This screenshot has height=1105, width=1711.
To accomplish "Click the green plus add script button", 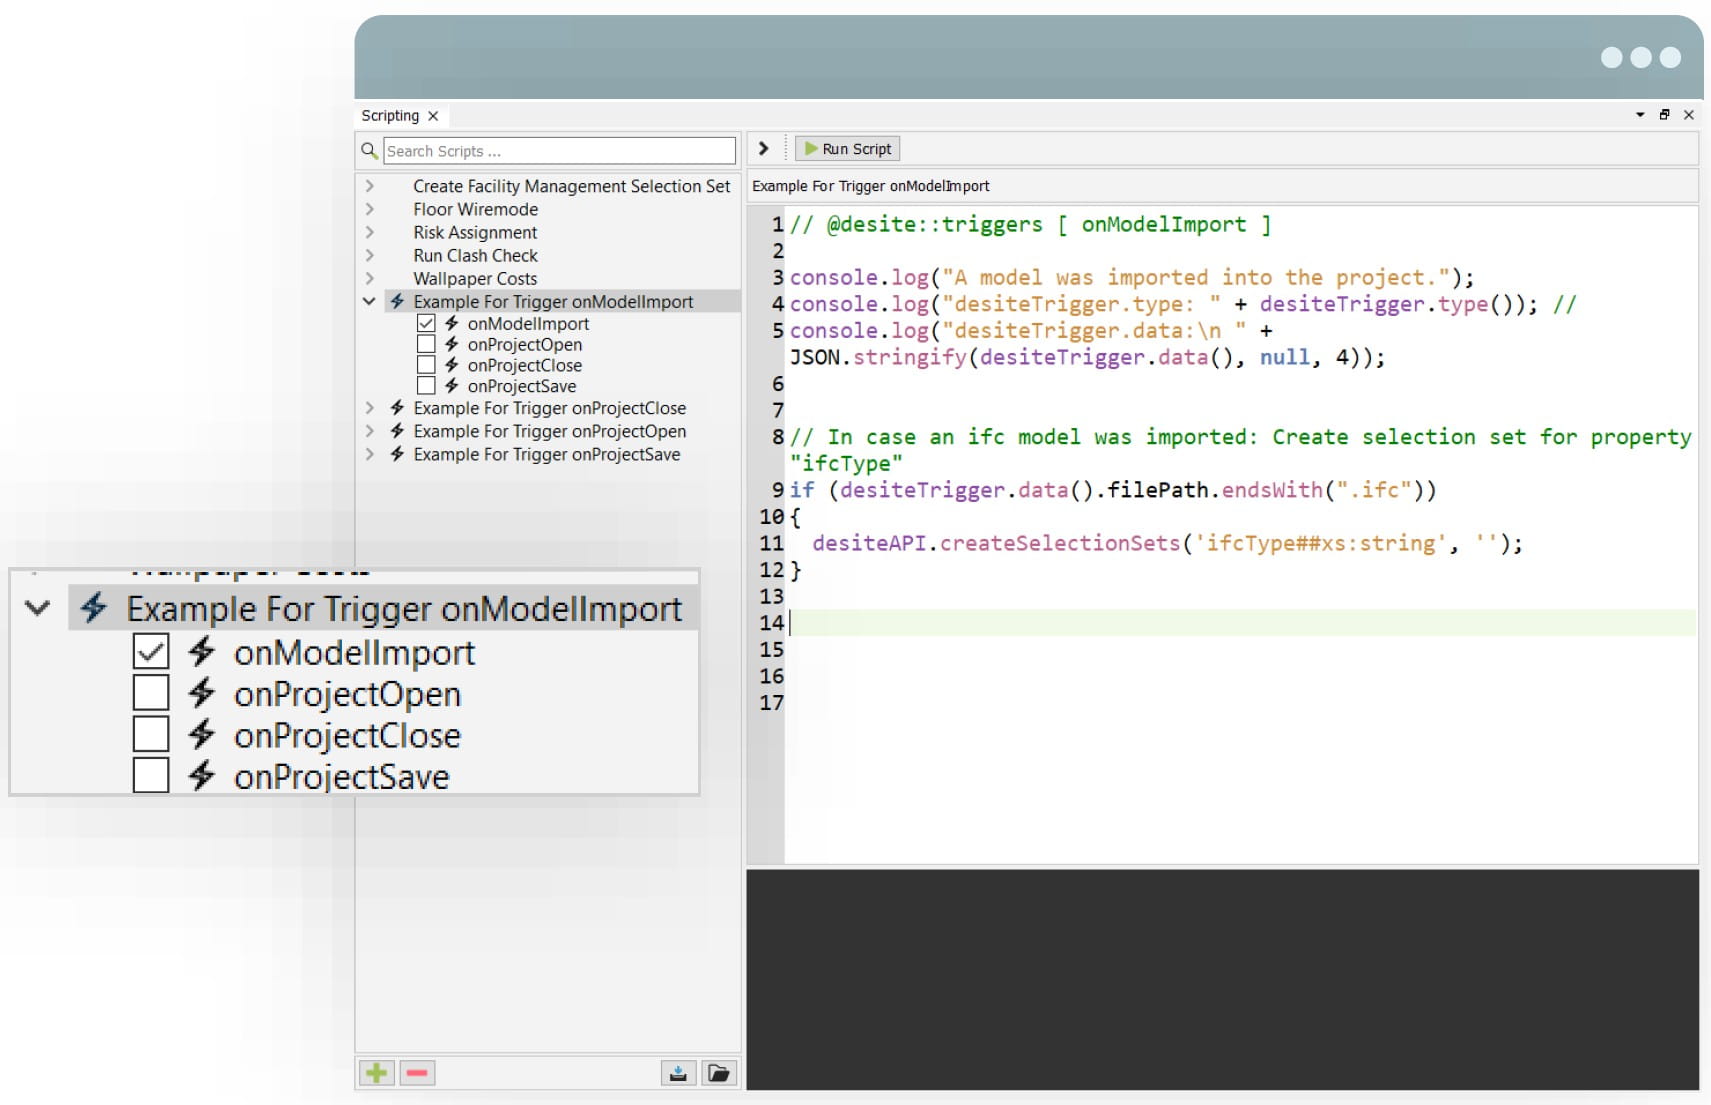I will click(x=377, y=1073).
